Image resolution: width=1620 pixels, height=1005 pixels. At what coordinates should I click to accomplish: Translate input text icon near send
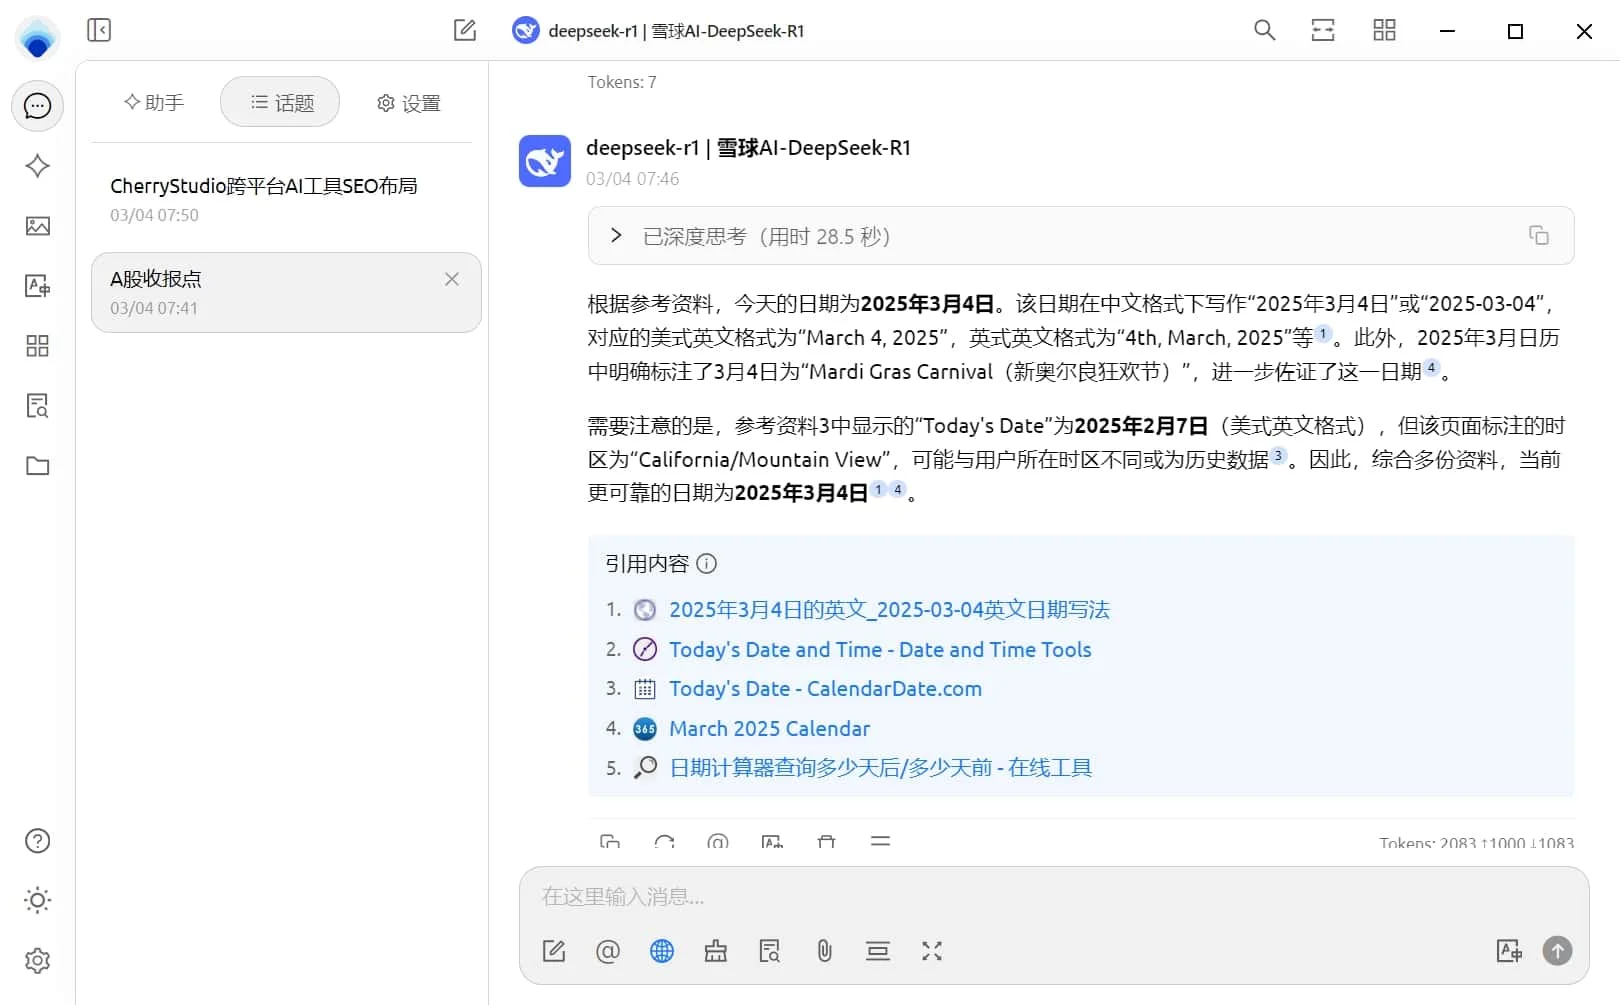point(1509,951)
